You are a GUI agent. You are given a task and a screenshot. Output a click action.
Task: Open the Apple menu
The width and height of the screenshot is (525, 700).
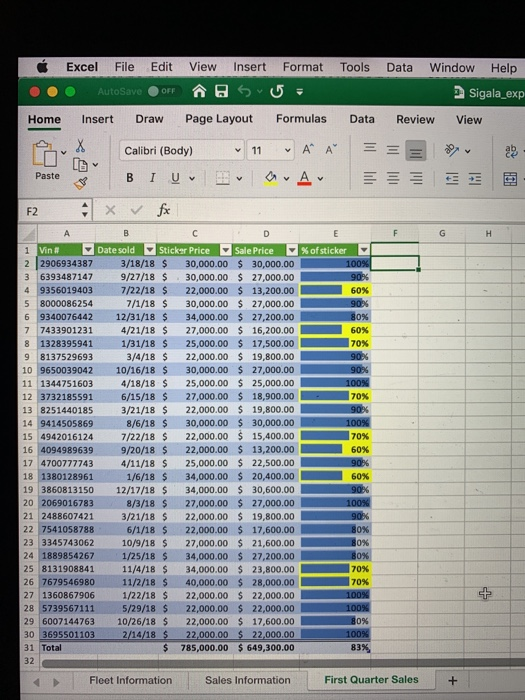pos(42,67)
